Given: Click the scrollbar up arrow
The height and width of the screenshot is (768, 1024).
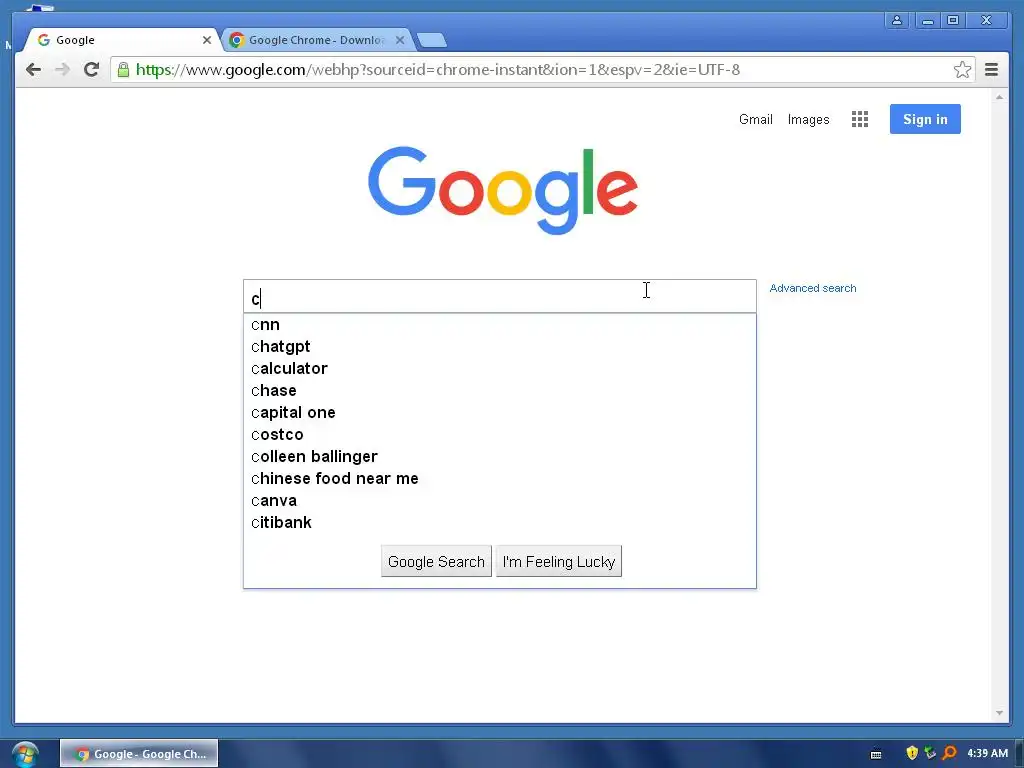Looking at the screenshot, I should (999, 97).
